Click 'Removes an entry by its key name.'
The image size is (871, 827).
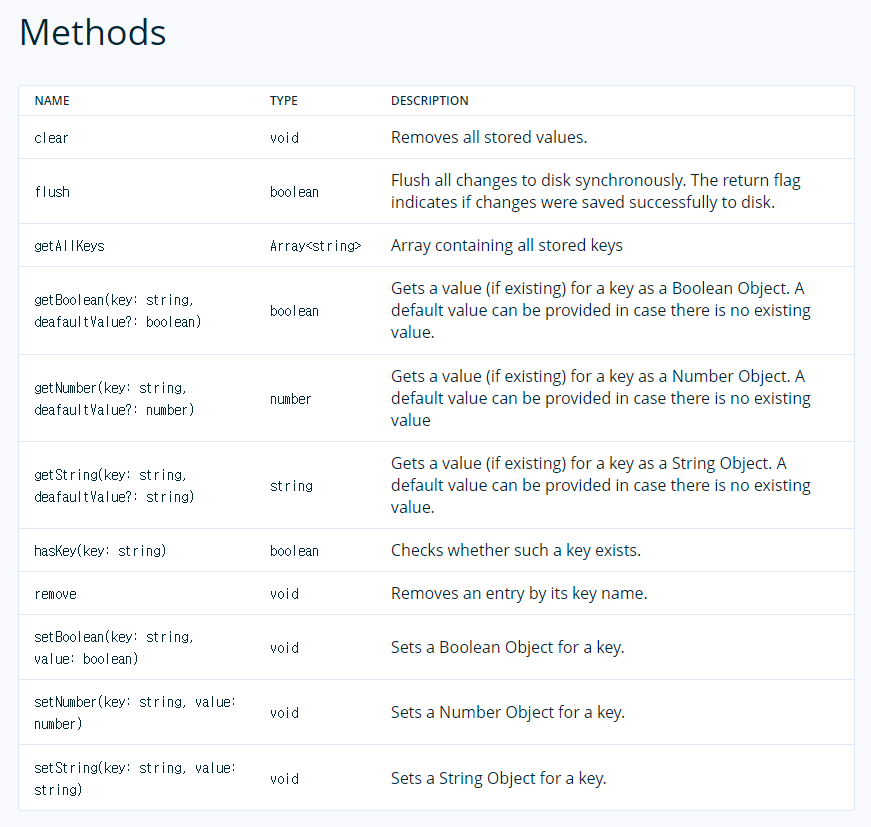pyautogui.click(x=519, y=593)
